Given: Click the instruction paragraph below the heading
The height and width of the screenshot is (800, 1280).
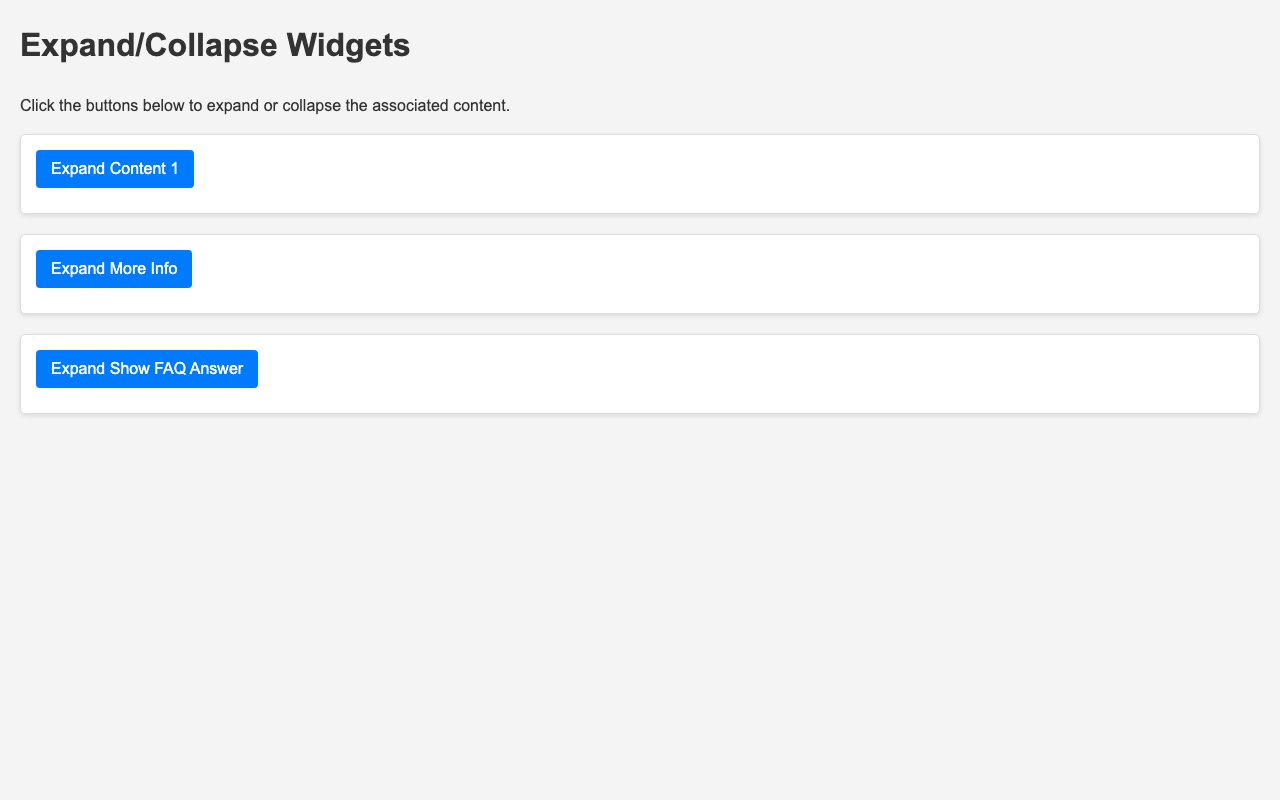Looking at the screenshot, I should click(265, 105).
